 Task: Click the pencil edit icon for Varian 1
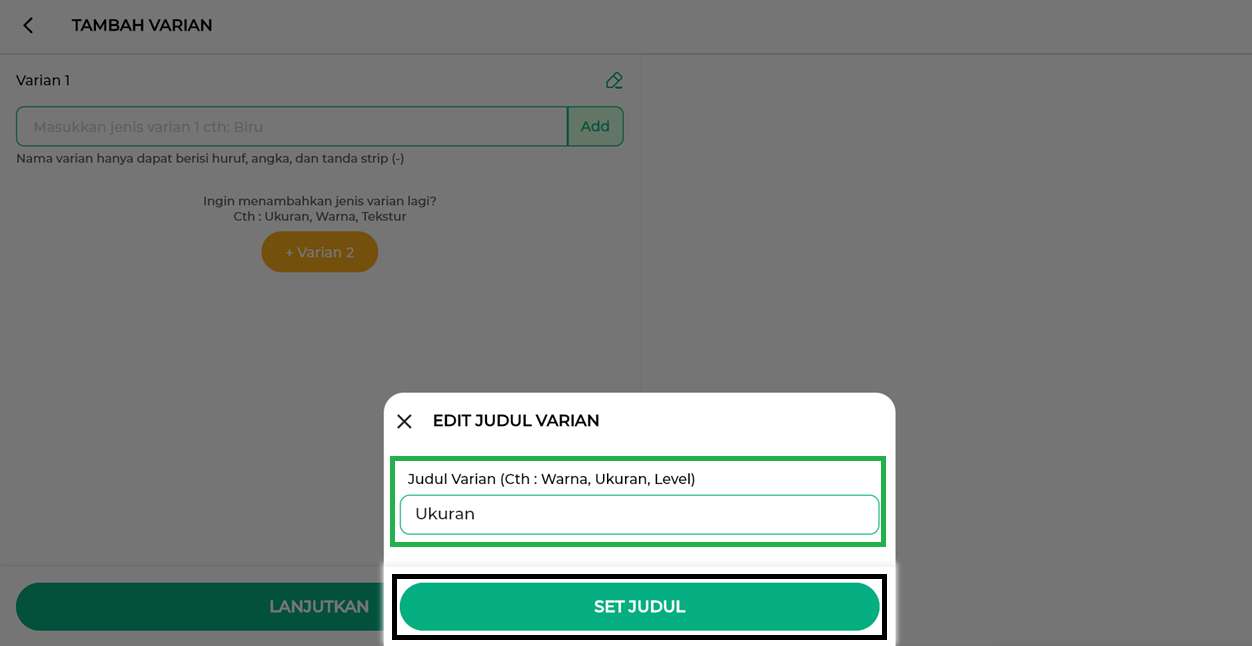click(x=614, y=80)
